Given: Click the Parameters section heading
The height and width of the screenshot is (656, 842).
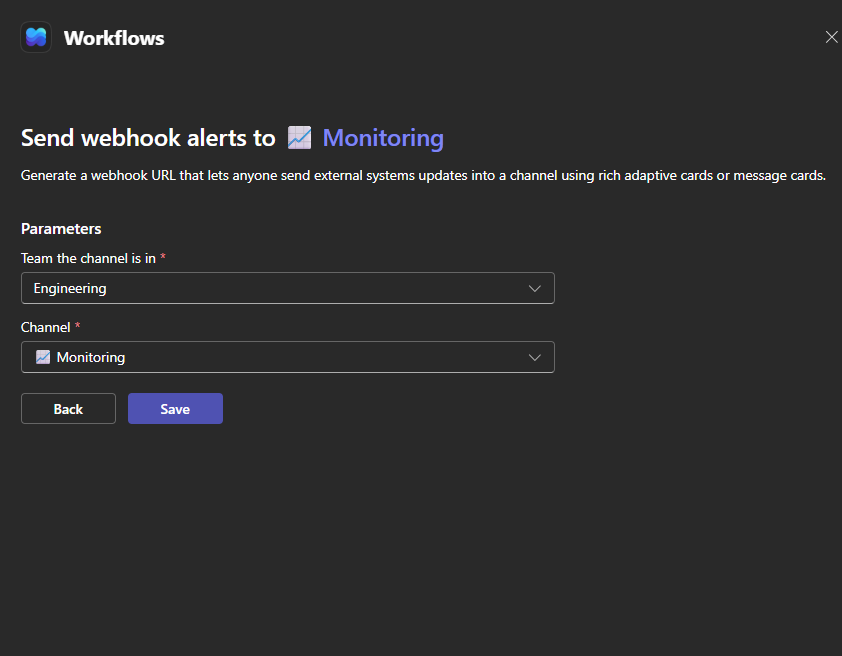Looking at the screenshot, I should tap(61, 229).
